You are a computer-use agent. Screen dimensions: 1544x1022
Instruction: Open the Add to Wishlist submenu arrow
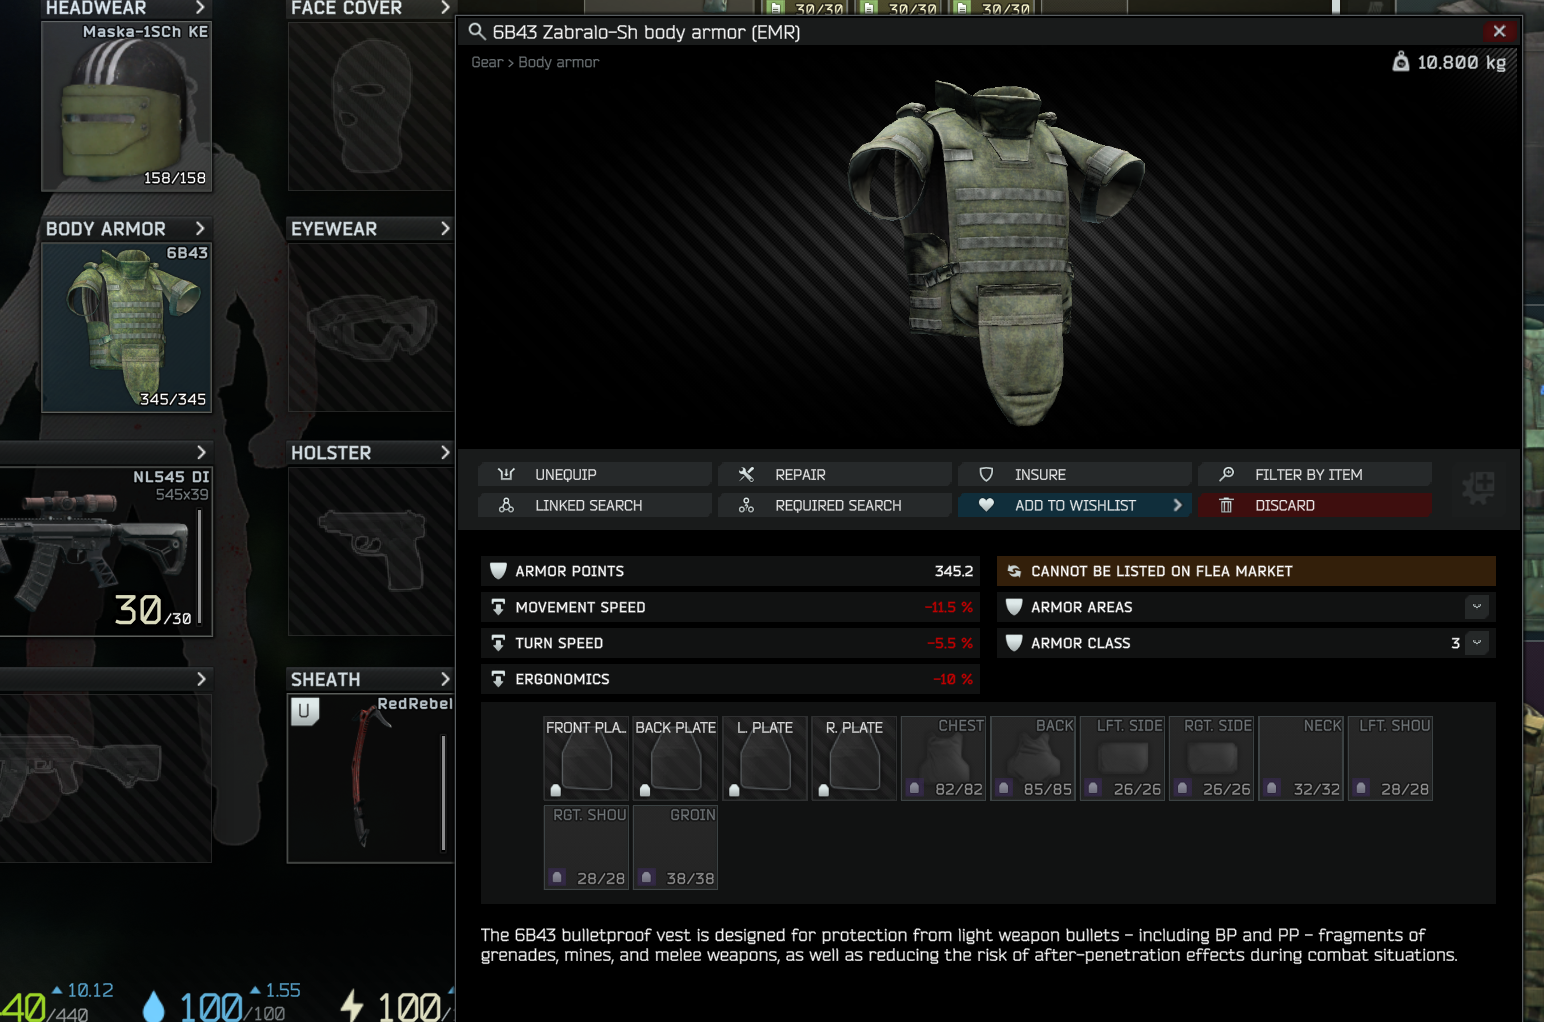click(x=1177, y=505)
